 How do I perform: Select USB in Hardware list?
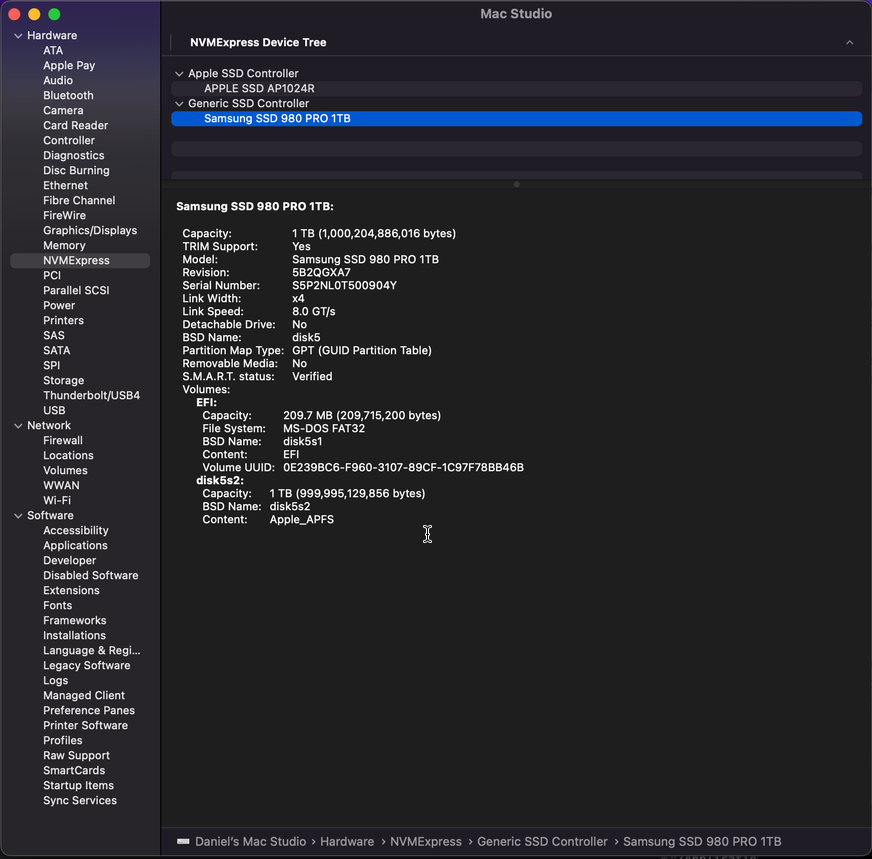coord(54,411)
